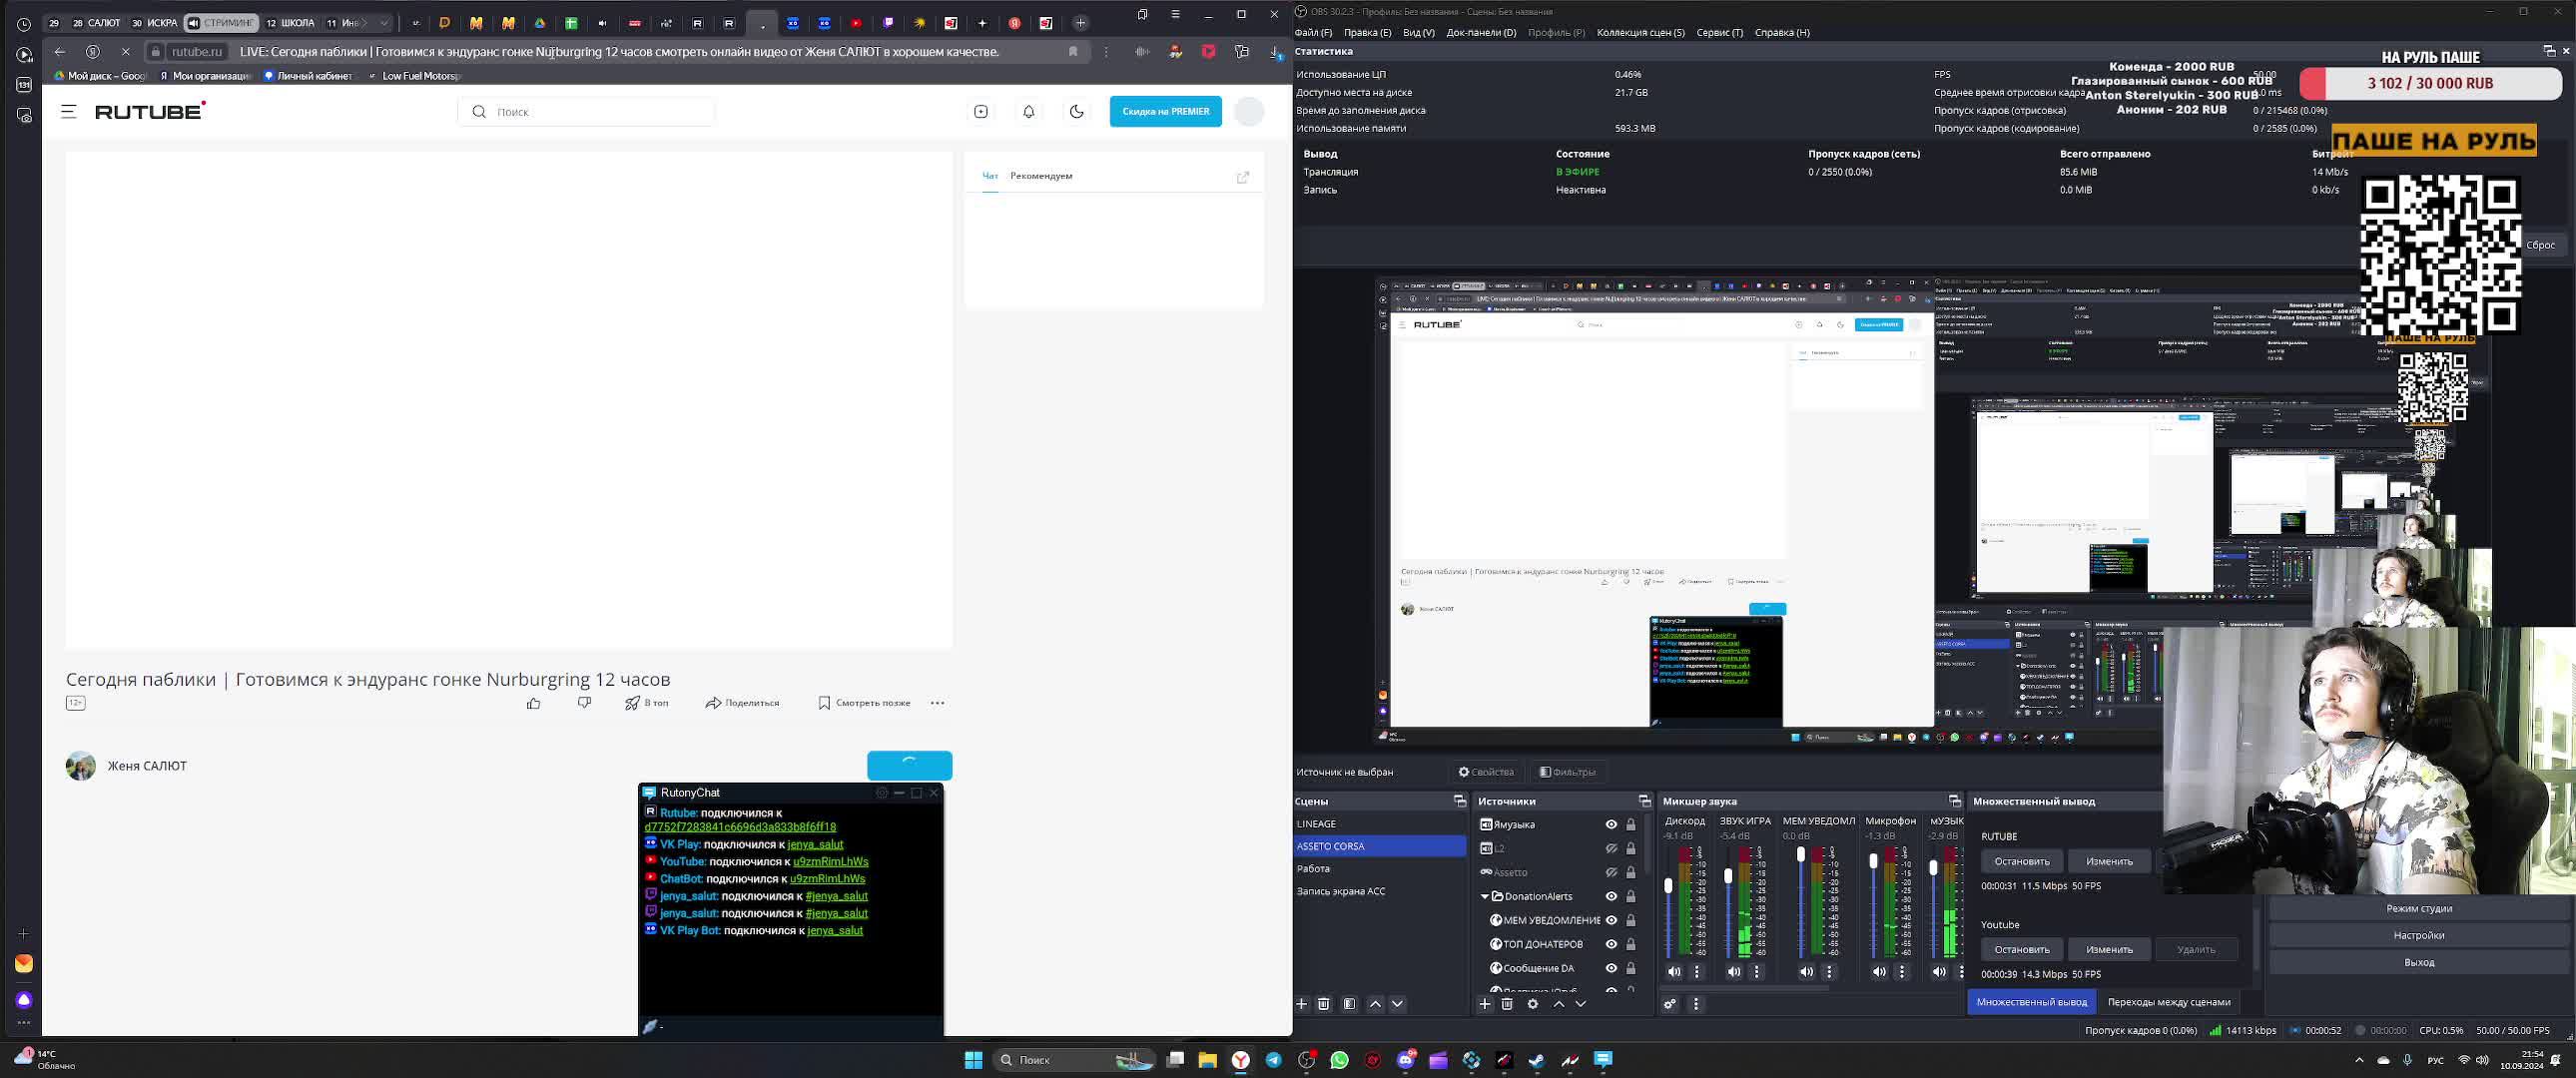Open a new browser tab with plus
This screenshot has width=2576, height=1078.
(x=1081, y=23)
